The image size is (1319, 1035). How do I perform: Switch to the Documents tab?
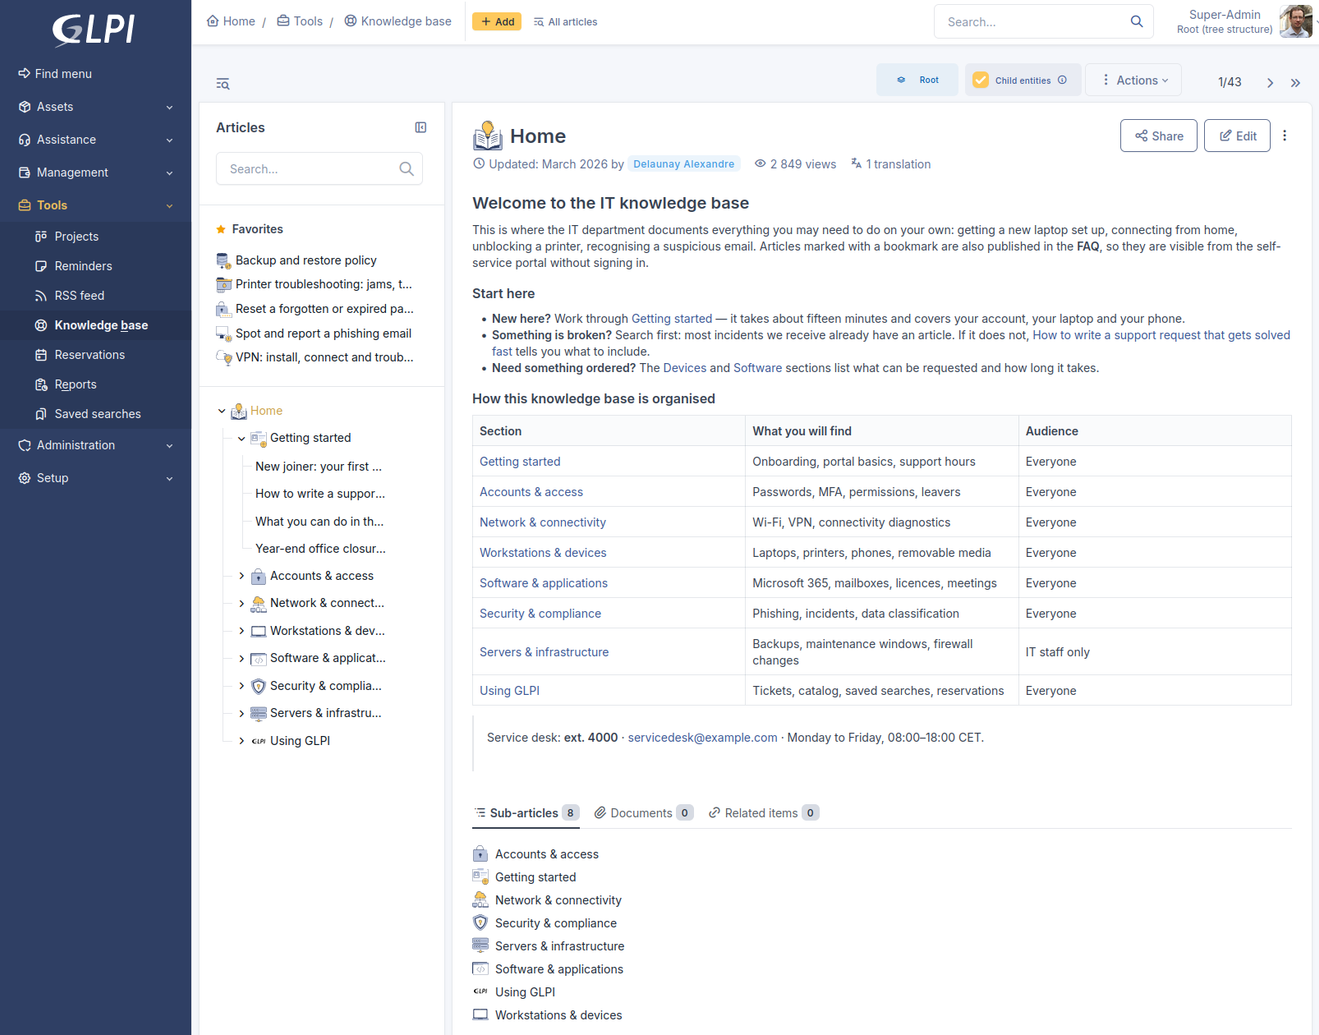tap(643, 813)
